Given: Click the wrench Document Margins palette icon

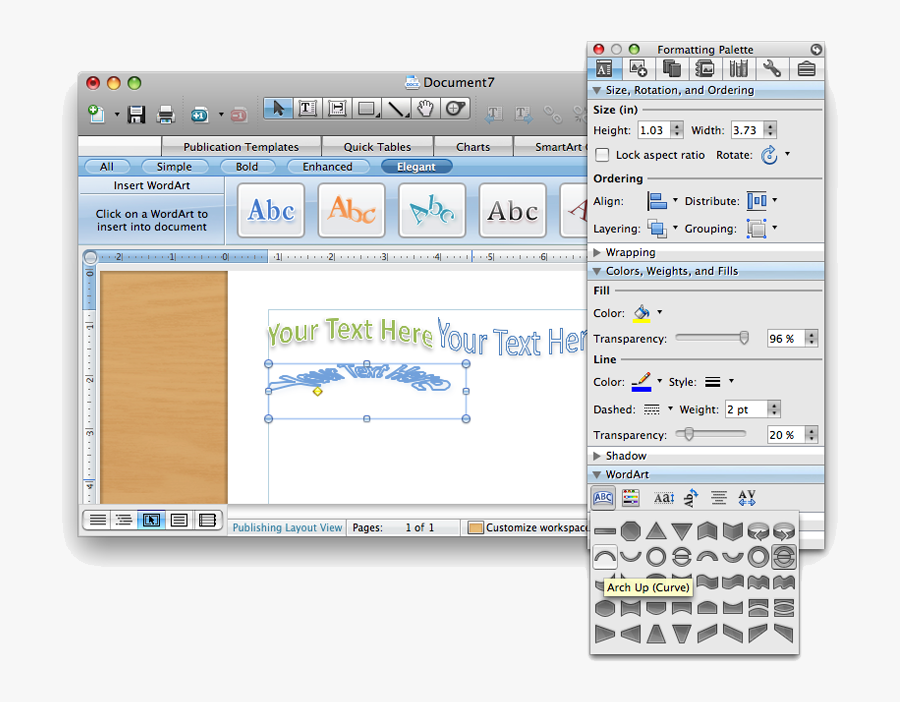Looking at the screenshot, I should pos(773,68).
